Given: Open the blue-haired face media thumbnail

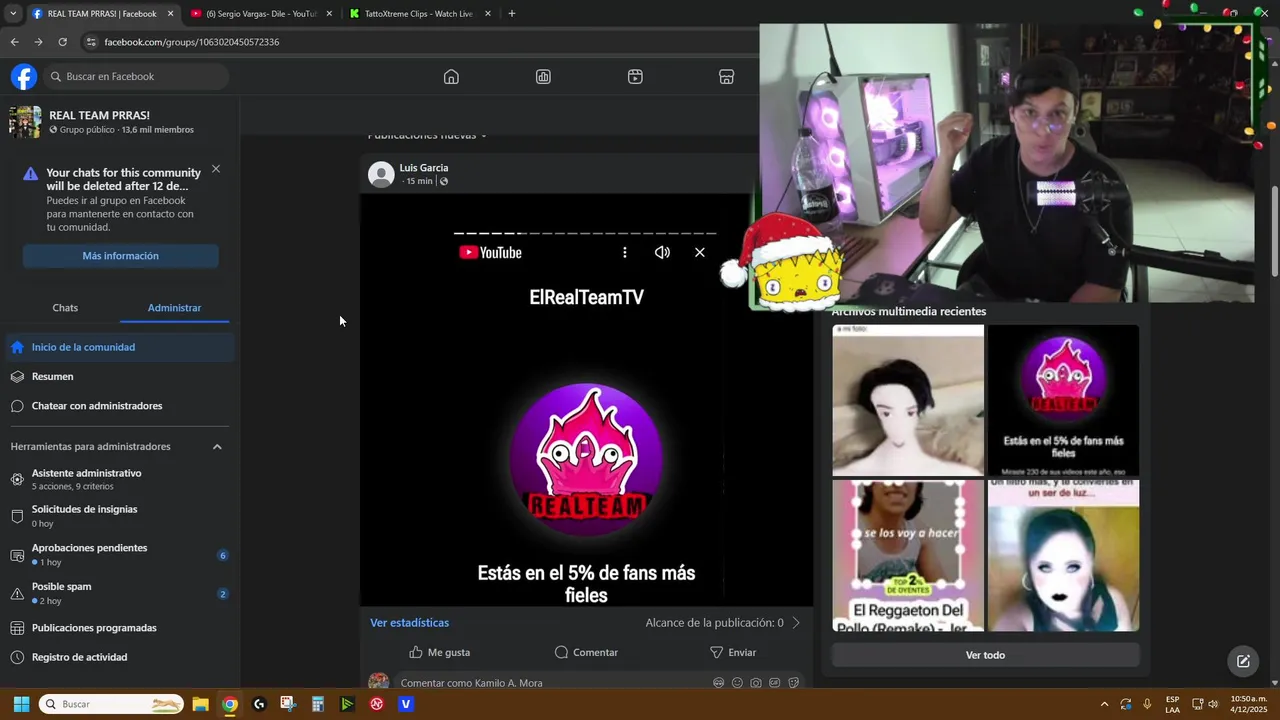Looking at the screenshot, I should pyautogui.click(x=1063, y=555).
